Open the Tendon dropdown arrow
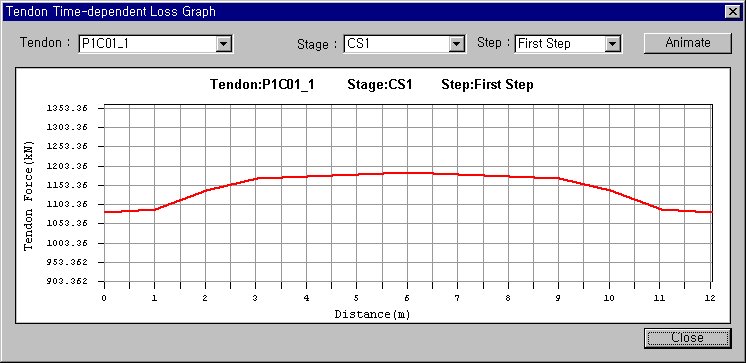 tap(224, 44)
